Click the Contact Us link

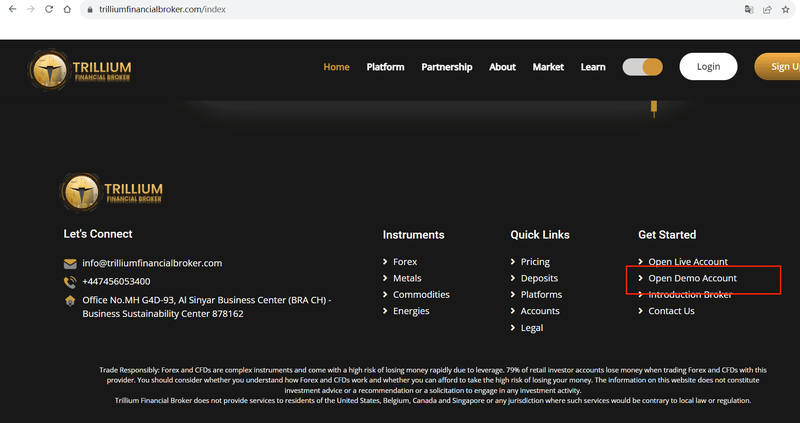coord(671,311)
